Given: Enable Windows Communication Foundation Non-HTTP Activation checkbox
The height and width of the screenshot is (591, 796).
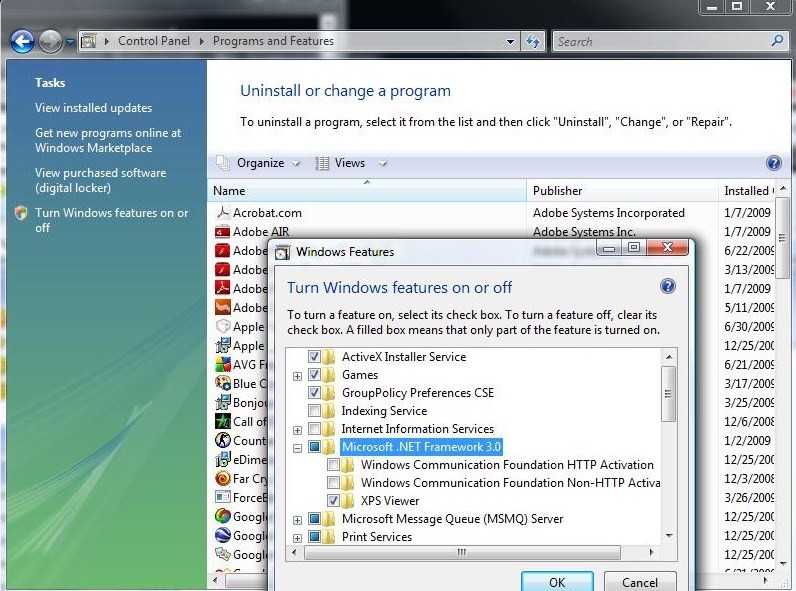Looking at the screenshot, I should [333, 482].
